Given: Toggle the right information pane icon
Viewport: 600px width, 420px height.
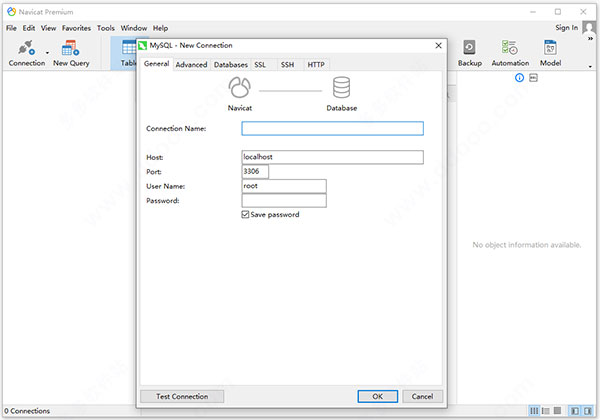Looking at the screenshot, I should point(587,411).
